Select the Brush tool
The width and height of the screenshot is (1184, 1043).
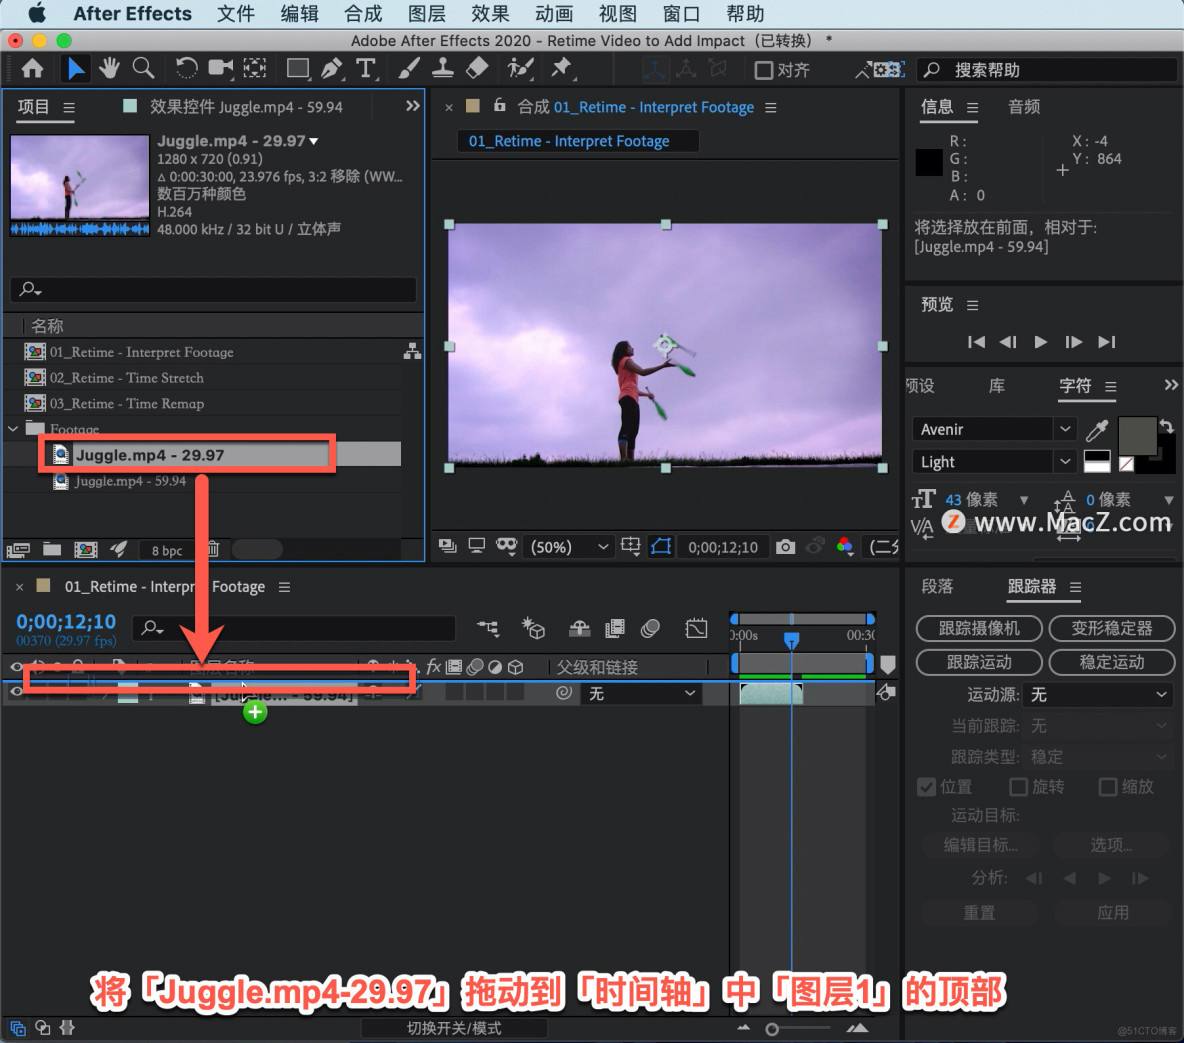pyautogui.click(x=409, y=69)
